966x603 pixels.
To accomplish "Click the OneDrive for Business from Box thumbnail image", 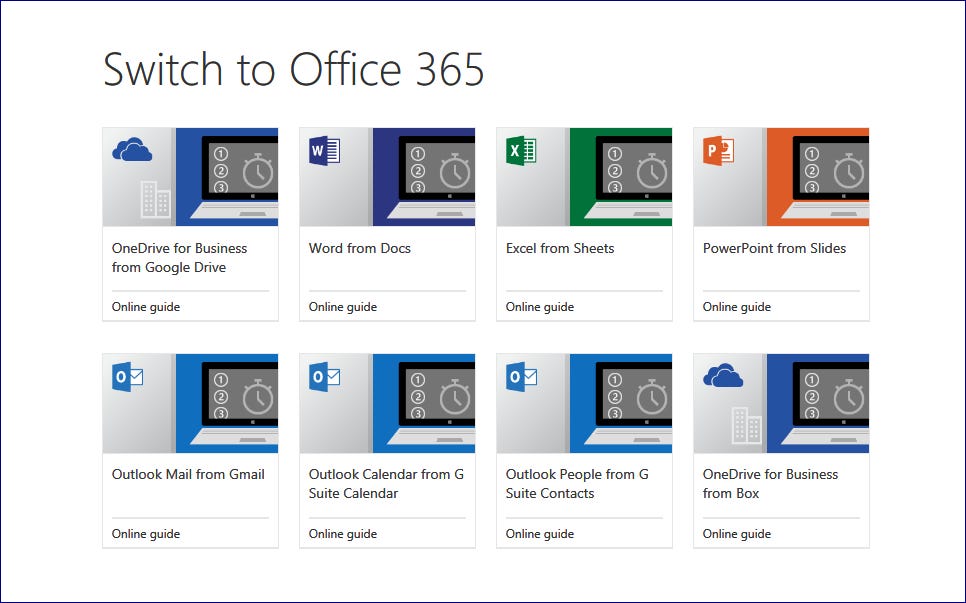I will (x=781, y=402).
